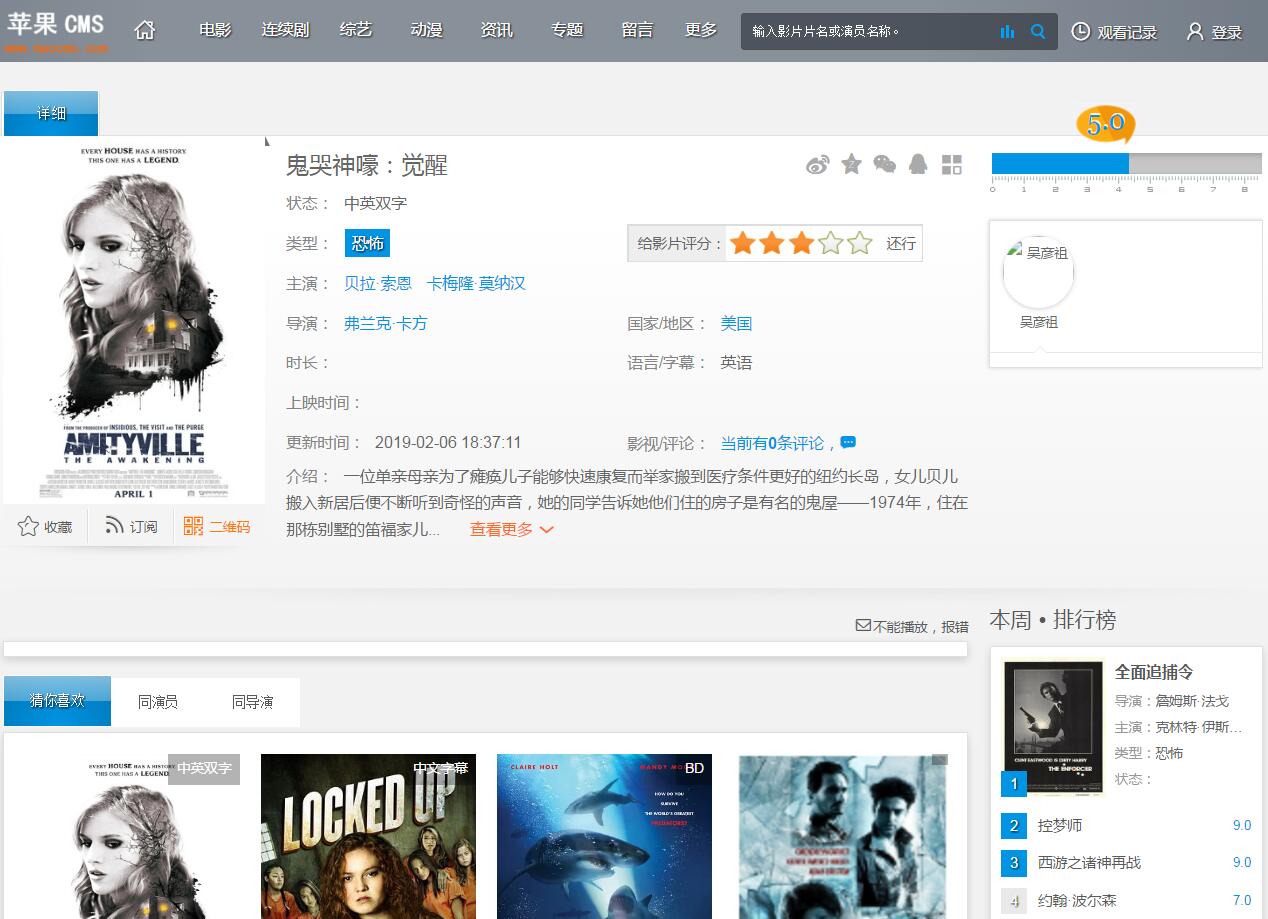Share to QQ Zone star icon
1268x919 pixels.
click(x=851, y=164)
